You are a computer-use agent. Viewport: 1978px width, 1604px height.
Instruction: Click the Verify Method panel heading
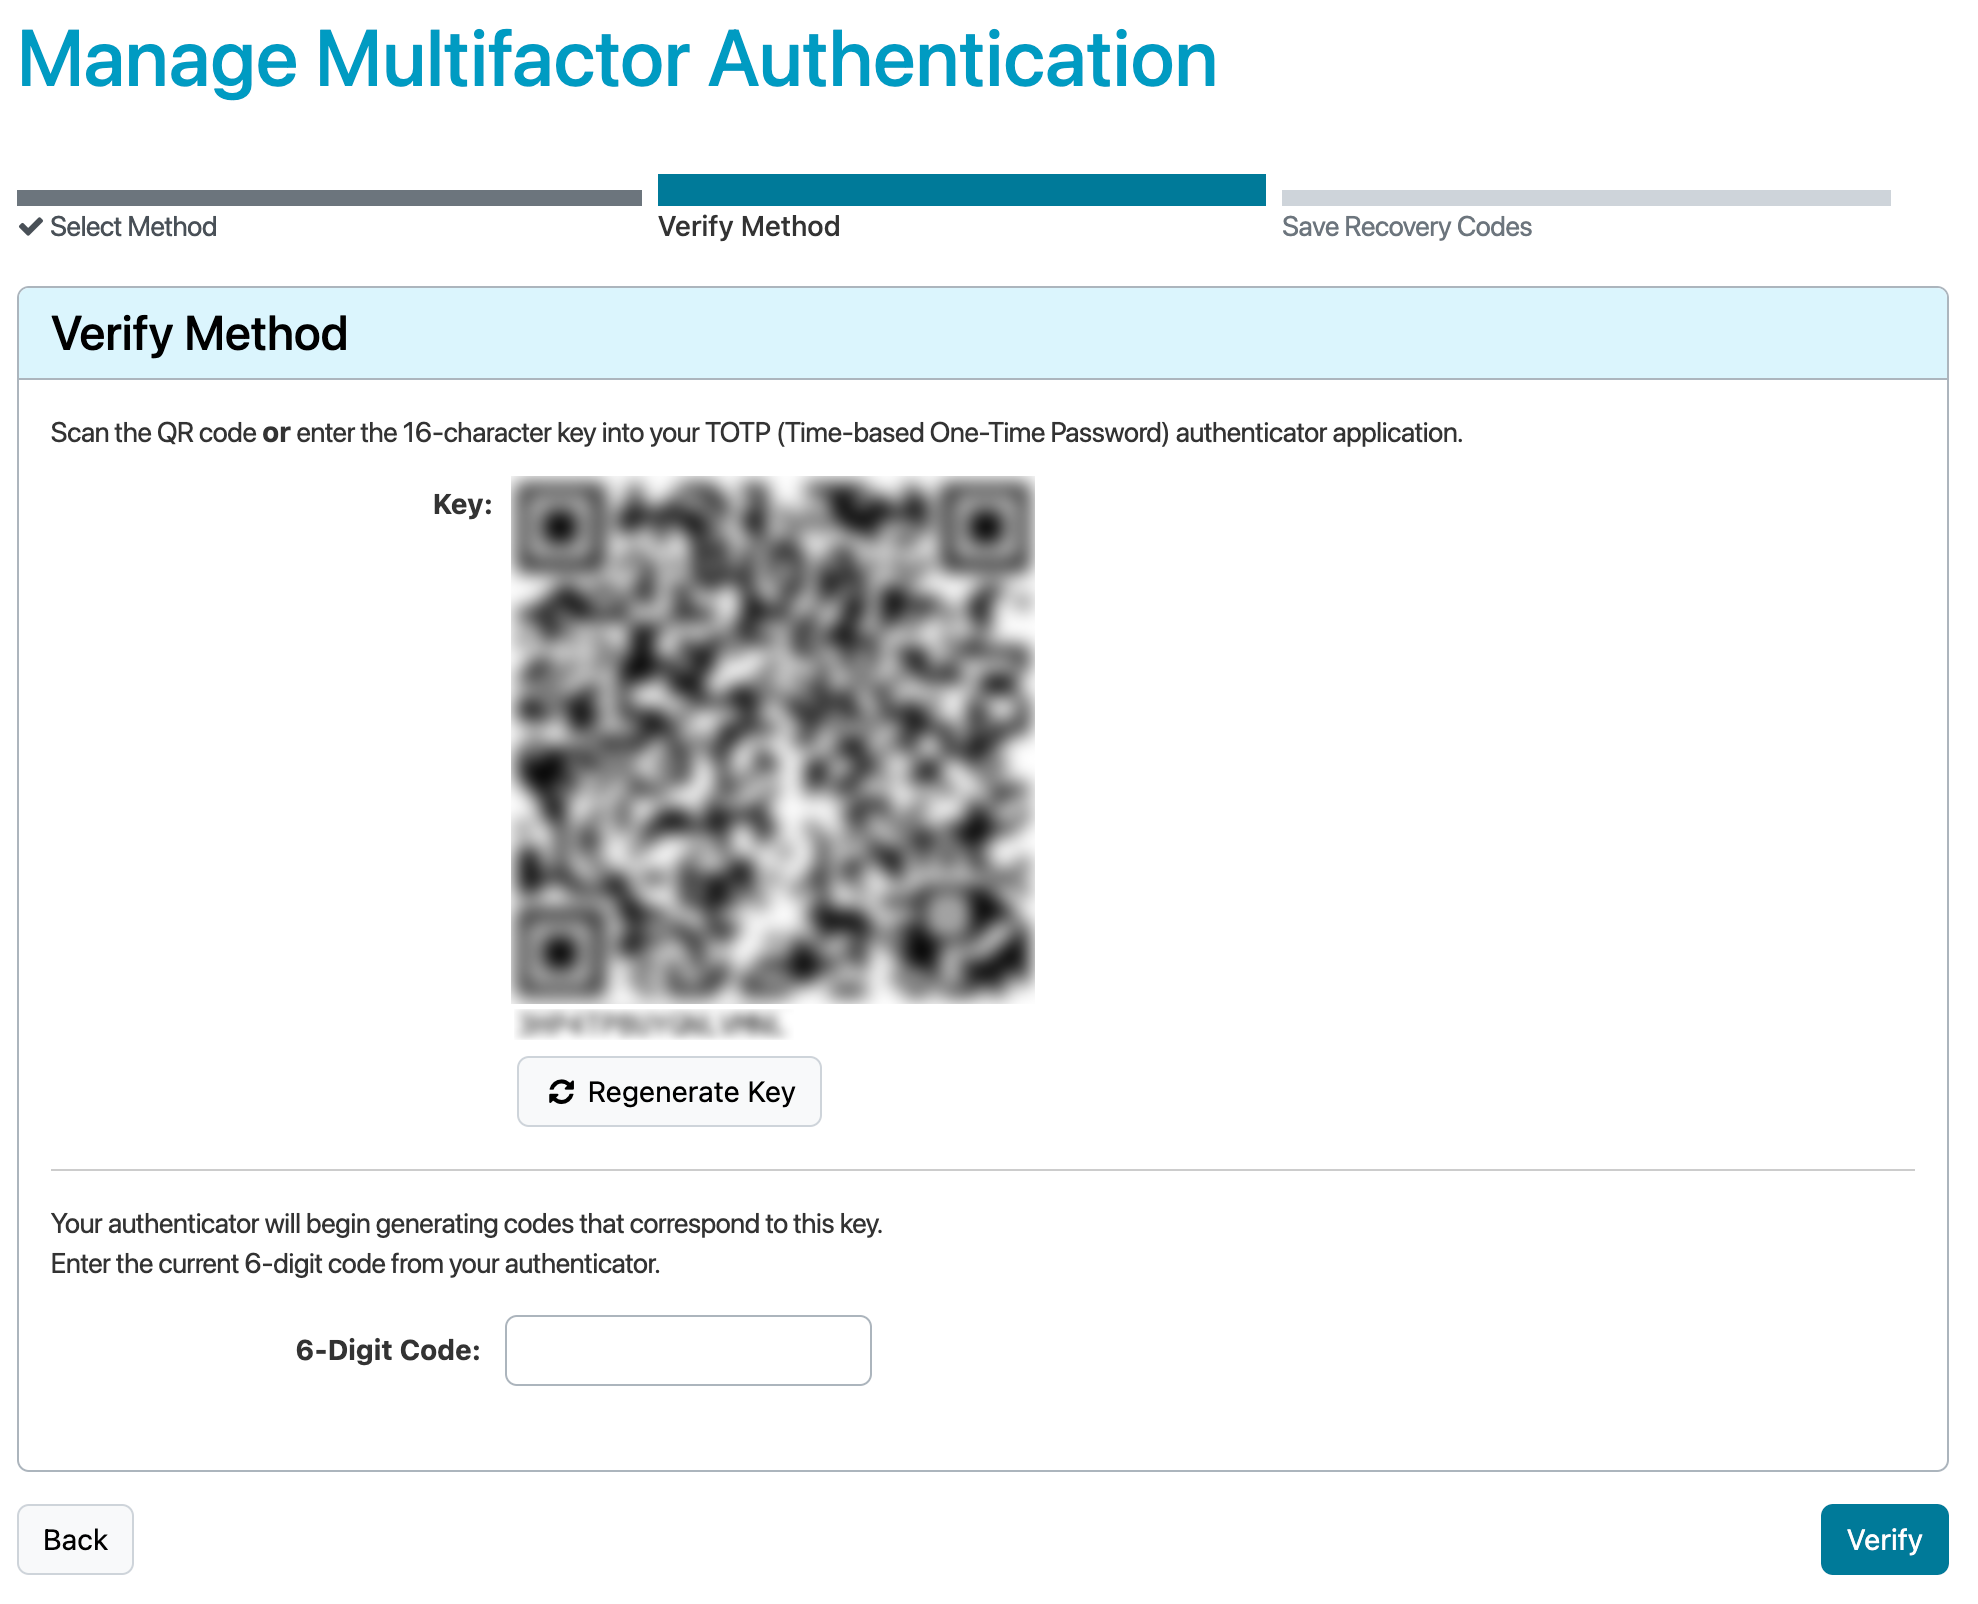click(199, 333)
